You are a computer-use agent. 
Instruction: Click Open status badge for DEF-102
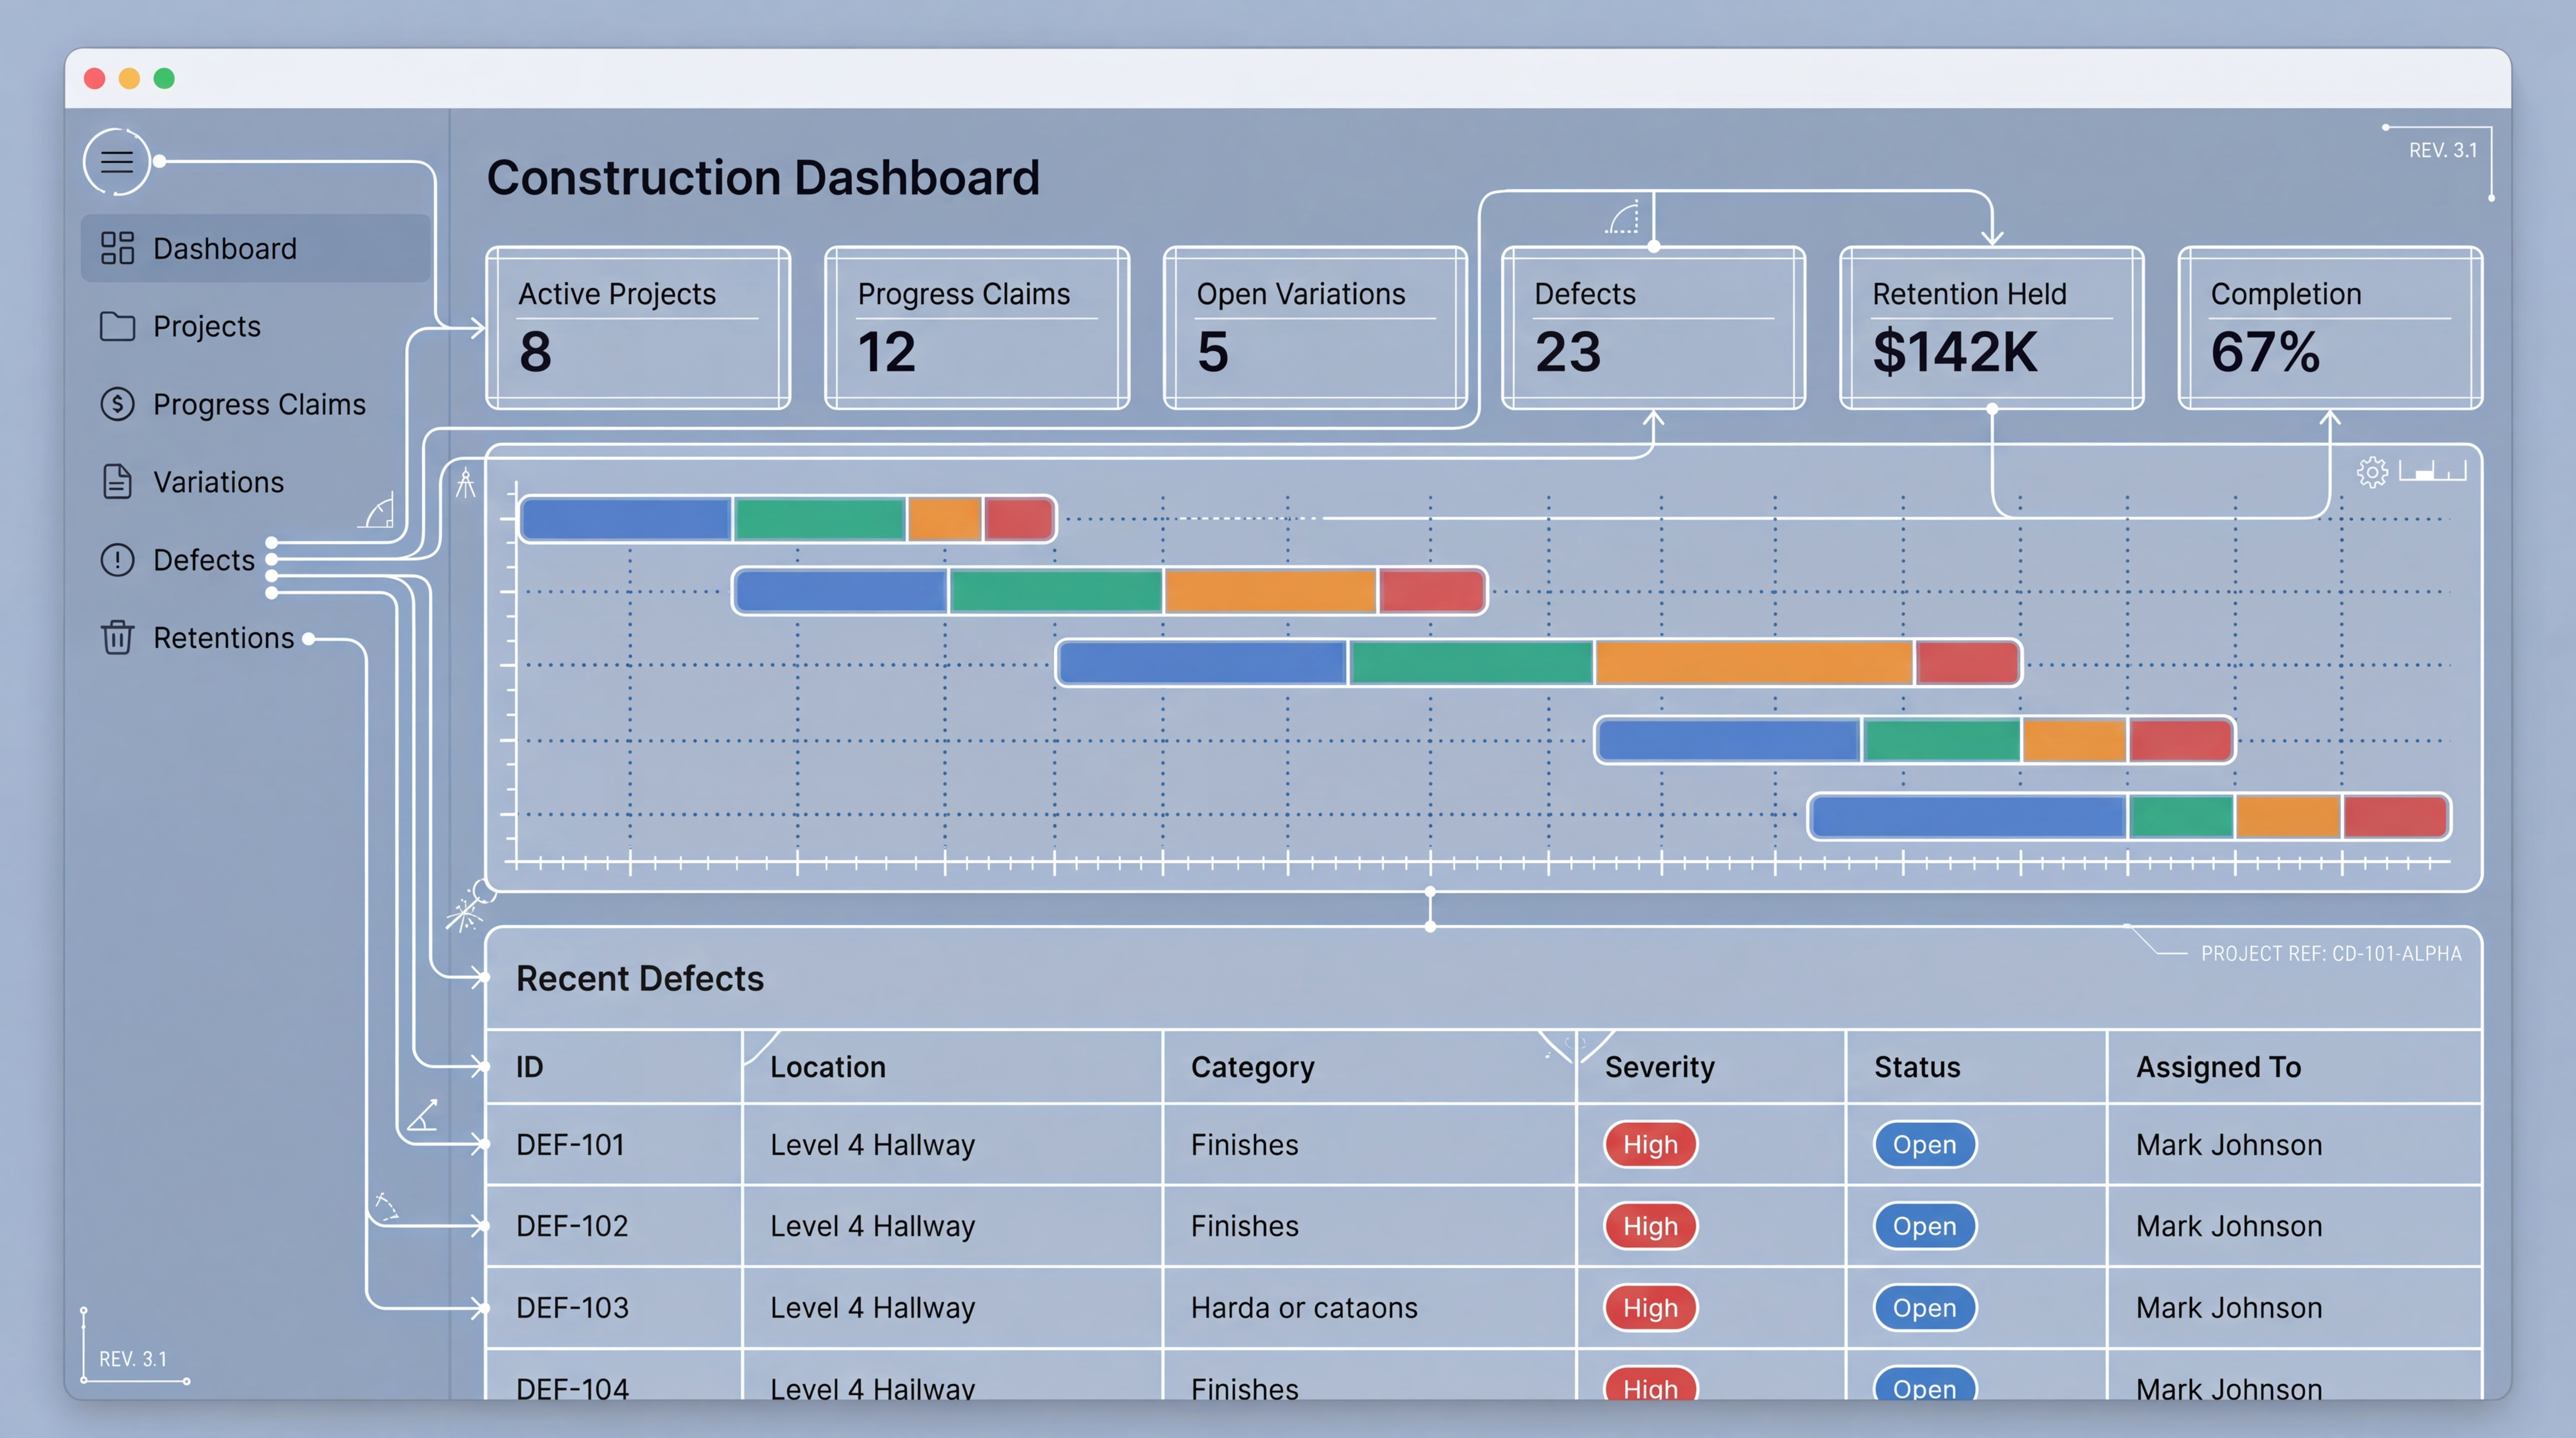pyautogui.click(x=1923, y=1227)
